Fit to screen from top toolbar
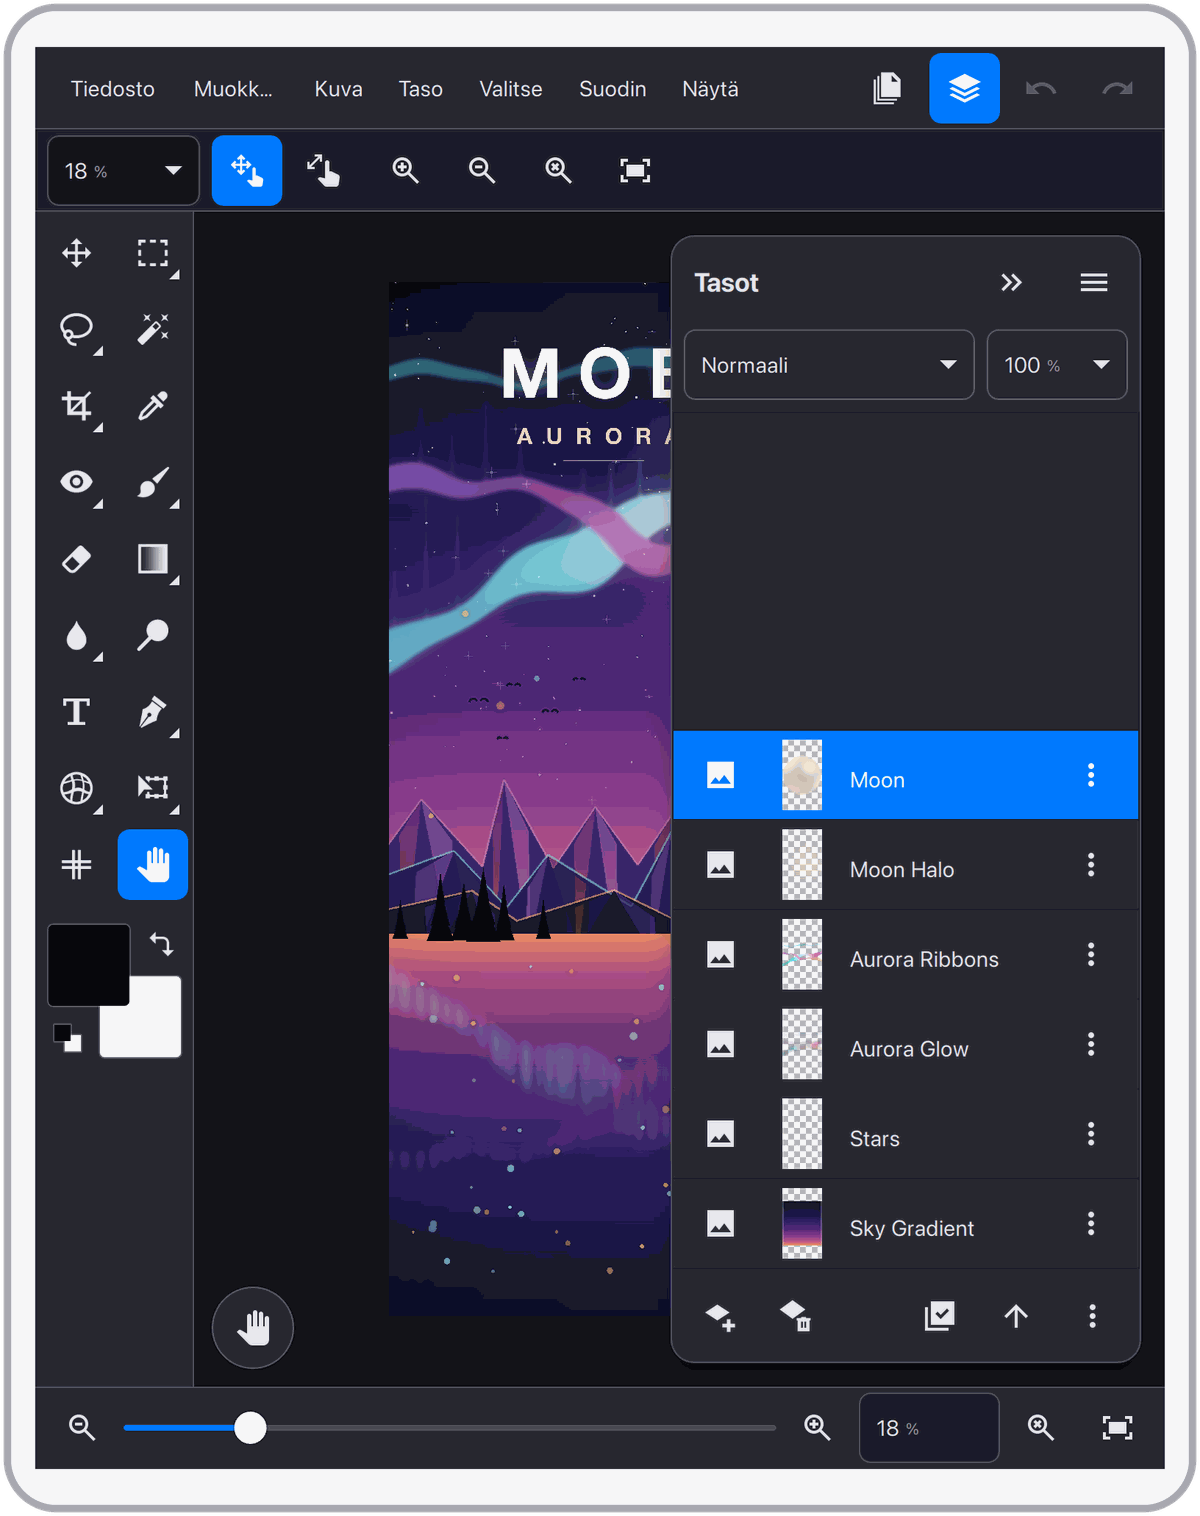 [635, 170]
